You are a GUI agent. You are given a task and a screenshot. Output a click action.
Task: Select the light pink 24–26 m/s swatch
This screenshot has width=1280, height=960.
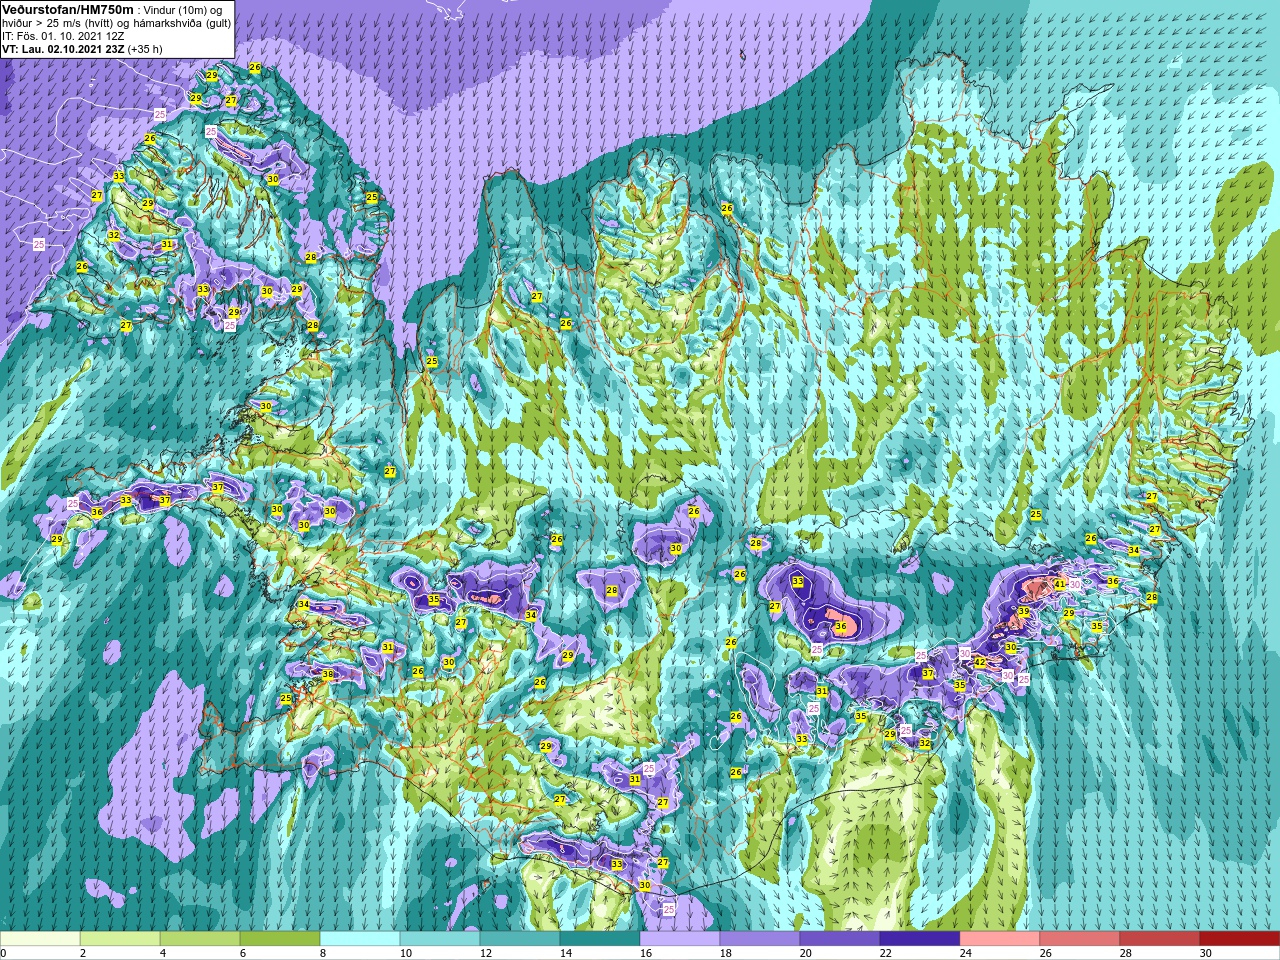(1000, 939)
